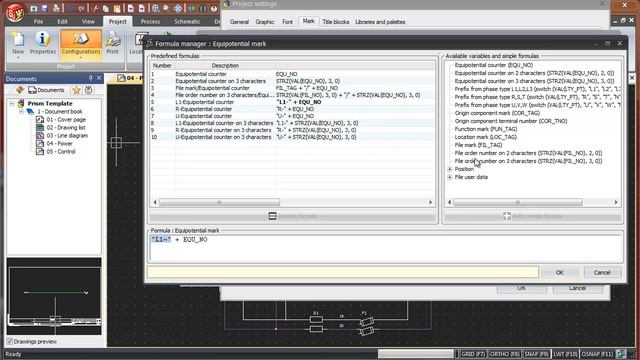Image resolution: width=640 pixels, height=360 pixels.
Task: Open project Properties from the ribbon
Action: (x=42, y=43)
